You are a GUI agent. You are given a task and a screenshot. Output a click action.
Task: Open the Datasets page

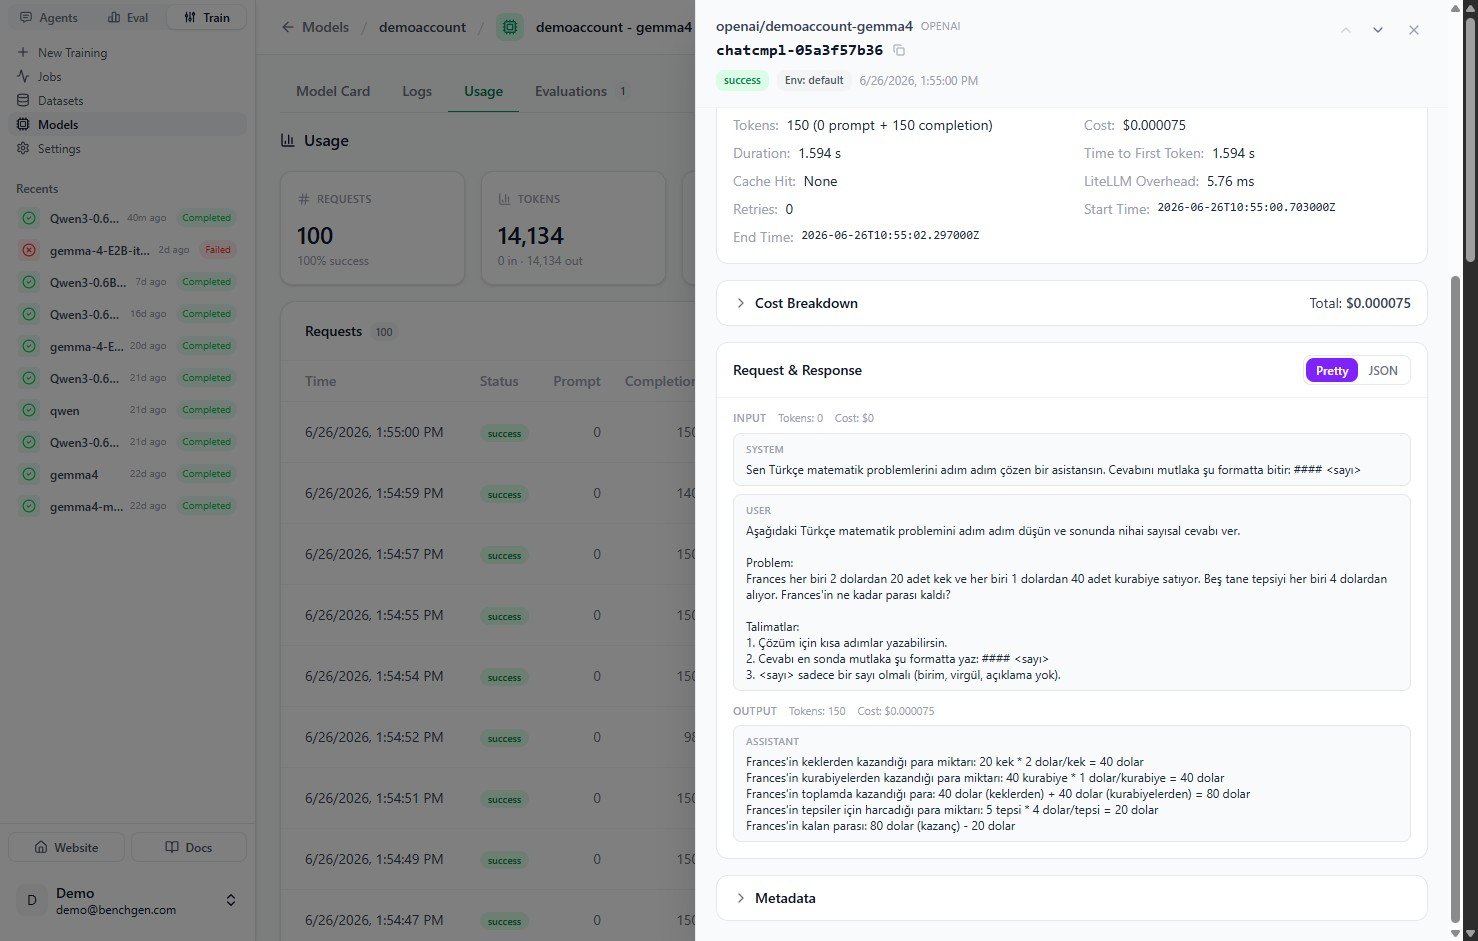(127, 100)
